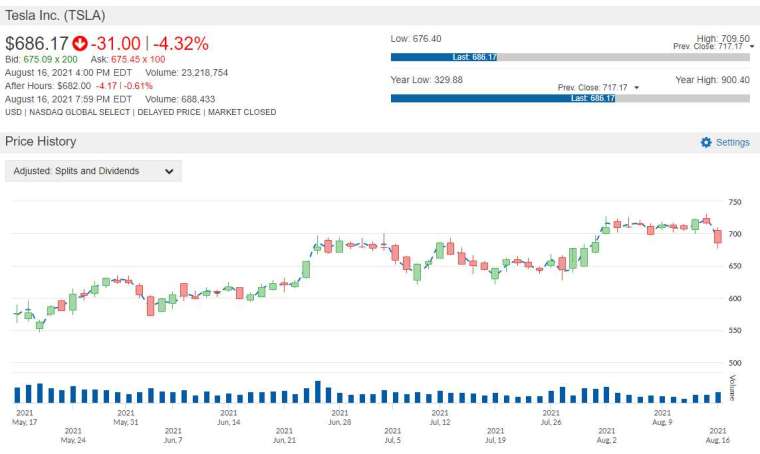Screen dimensions: 760x454
Task: Click the 2021 Aug, 2 axis label
Action: tap(606, 436)
